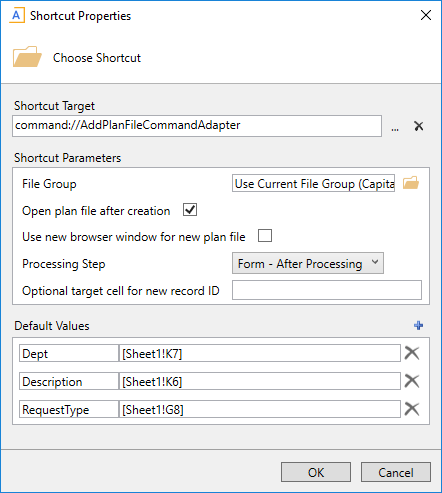The image size is (442, 493).
Task: Add a default value with the plus icon
Action: [x=418, y=325]
